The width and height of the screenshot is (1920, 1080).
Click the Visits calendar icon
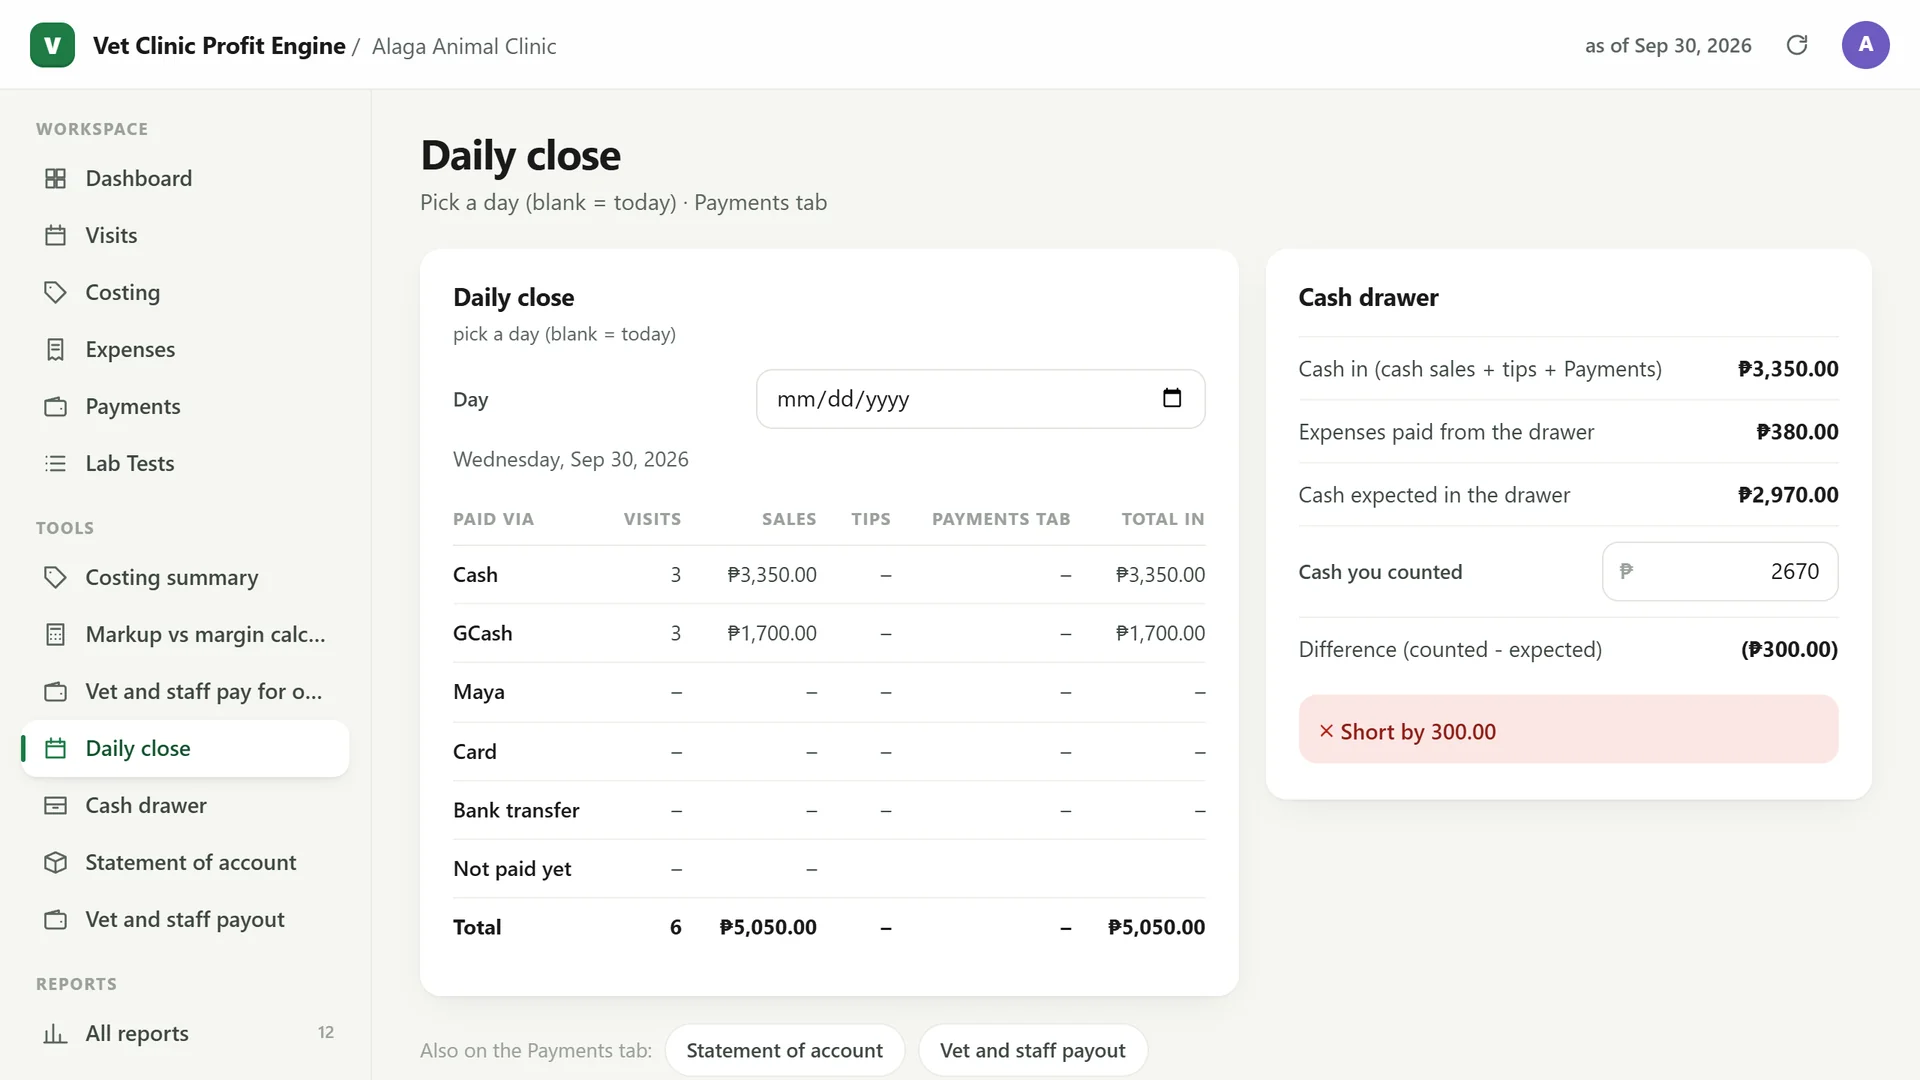tap(56, 235)
